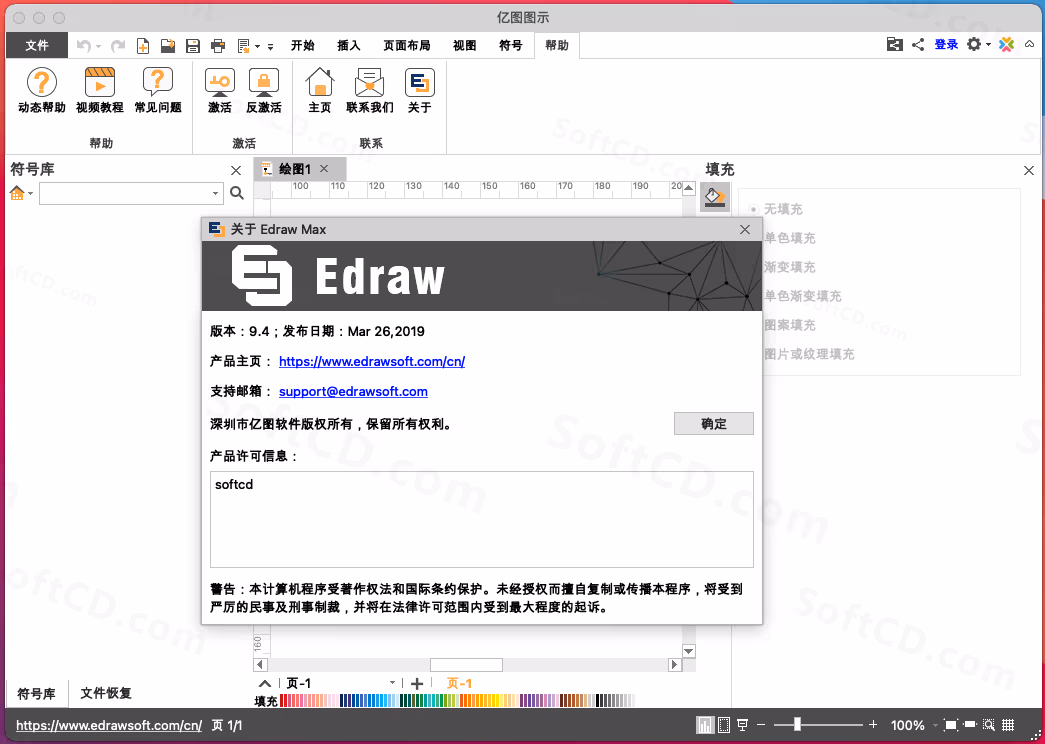Click the fit to width icon

pyautogui.click(x=970, y=725)
